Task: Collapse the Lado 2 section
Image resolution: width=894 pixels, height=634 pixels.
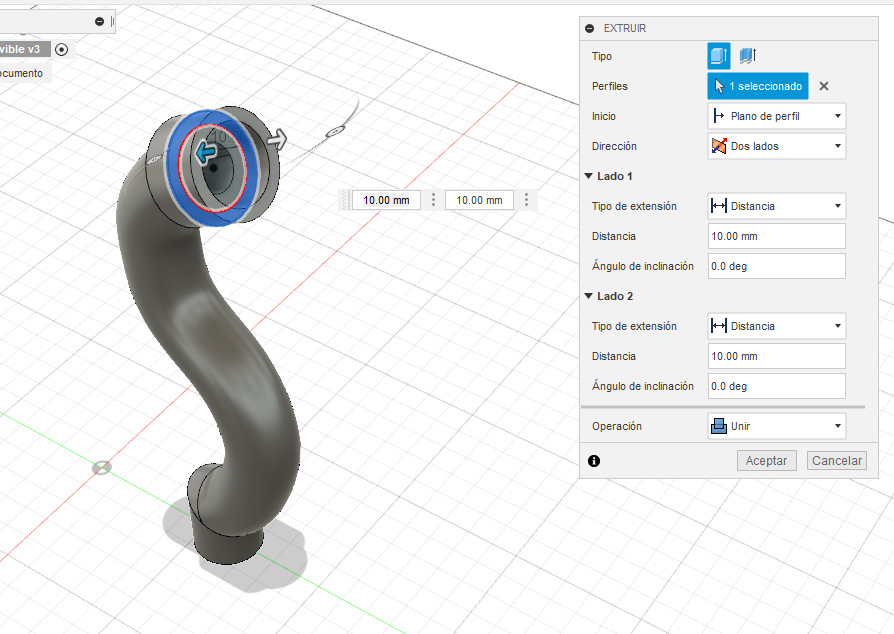Action: pos(589,296)
